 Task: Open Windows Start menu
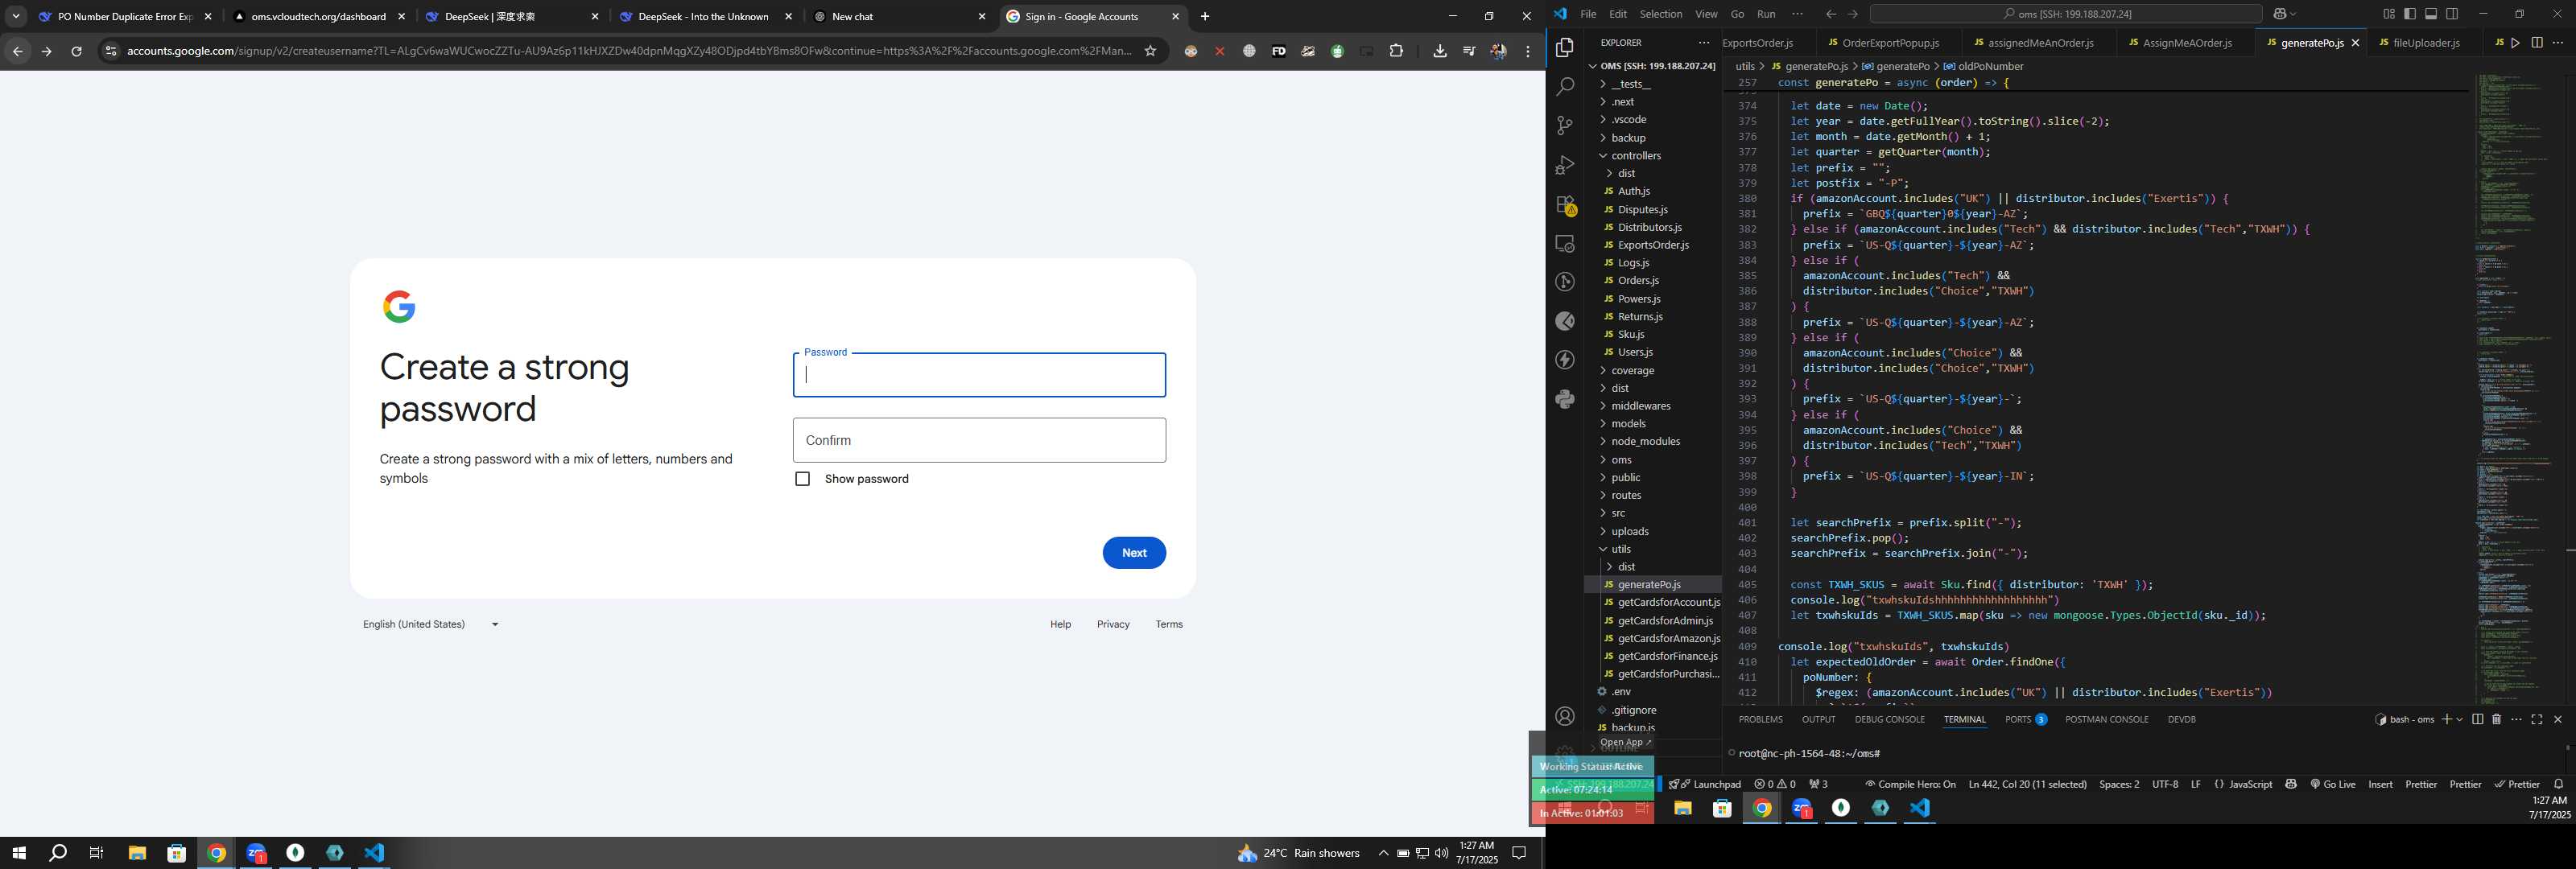pos(18,853)
